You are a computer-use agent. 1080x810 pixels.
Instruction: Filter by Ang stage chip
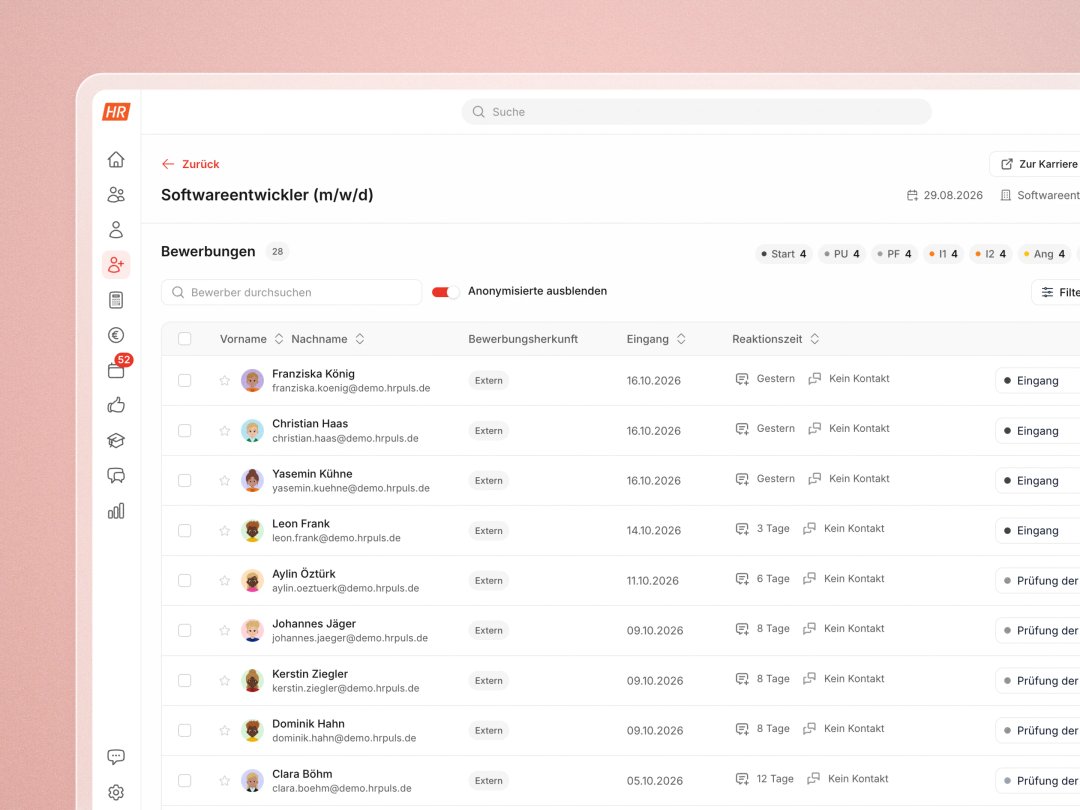pos(1044,254)
